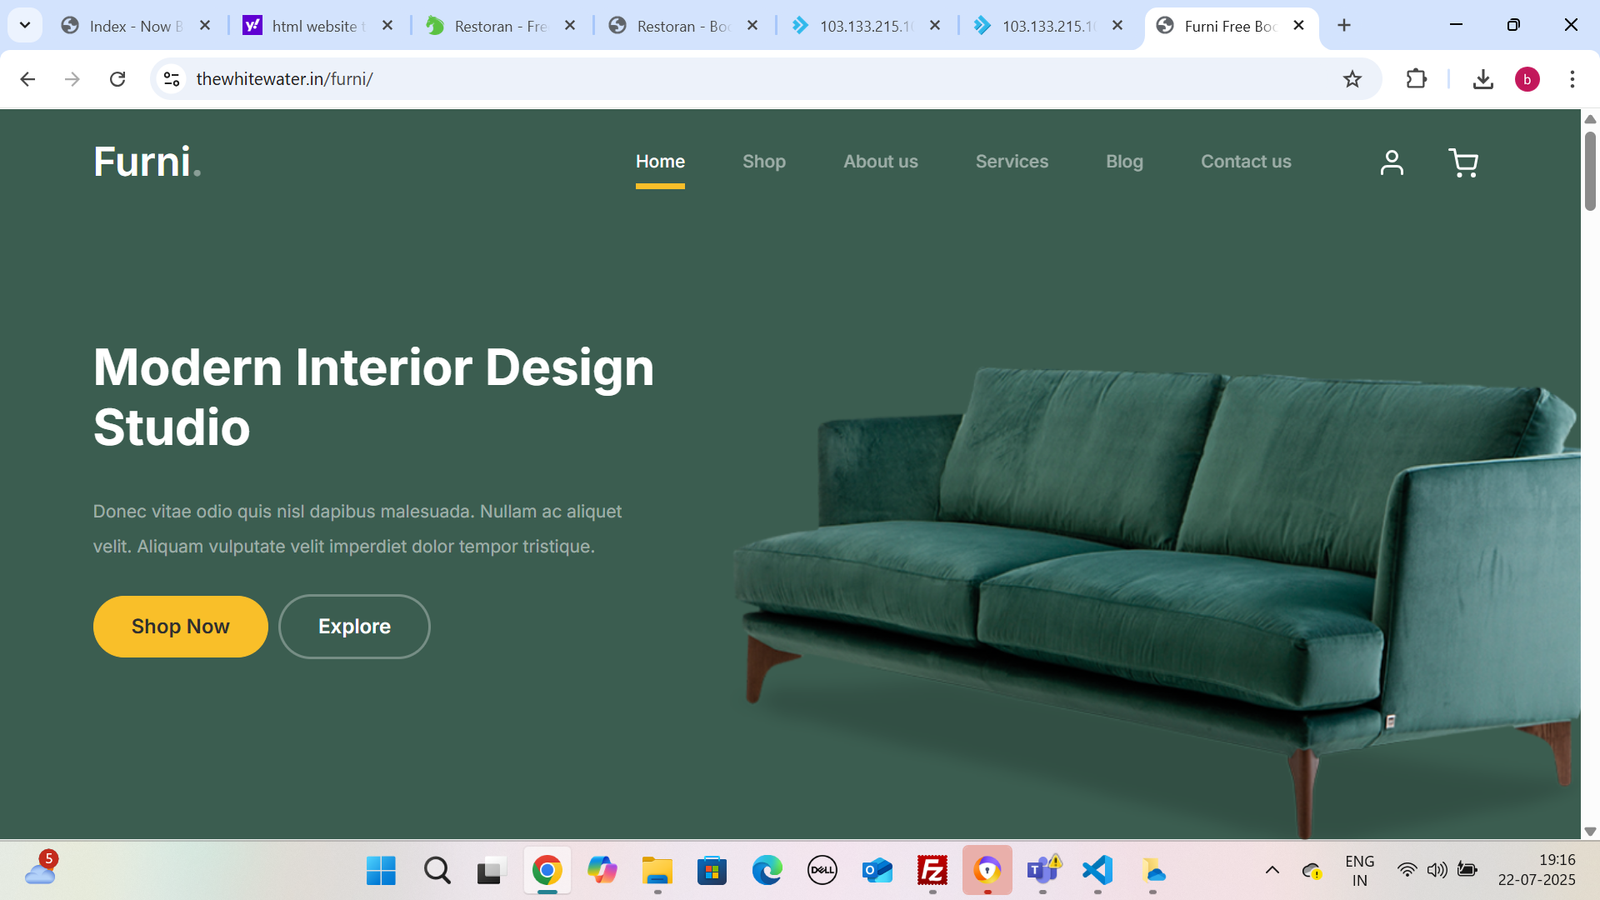1600x900 pixels.
Task: Click the Explore button
Action: [x=354, y=626]
